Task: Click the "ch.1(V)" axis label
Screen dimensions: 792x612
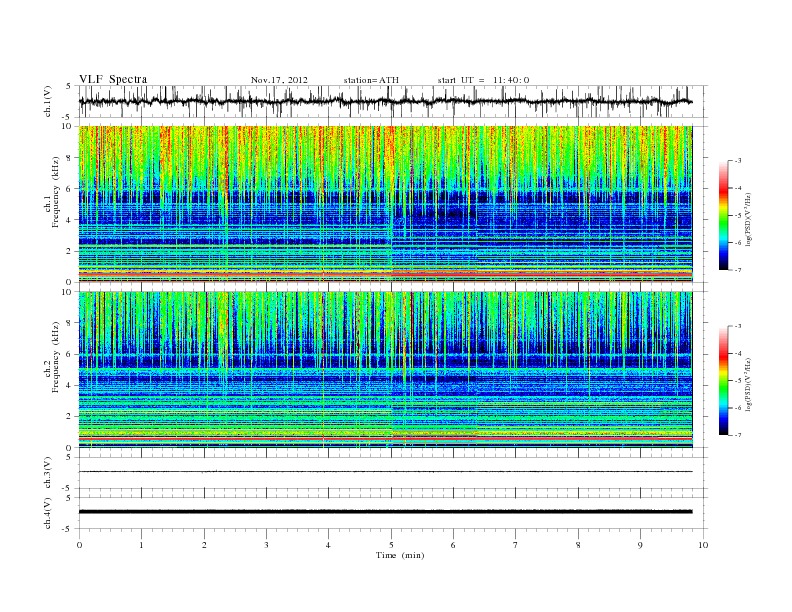Action: 48,101
